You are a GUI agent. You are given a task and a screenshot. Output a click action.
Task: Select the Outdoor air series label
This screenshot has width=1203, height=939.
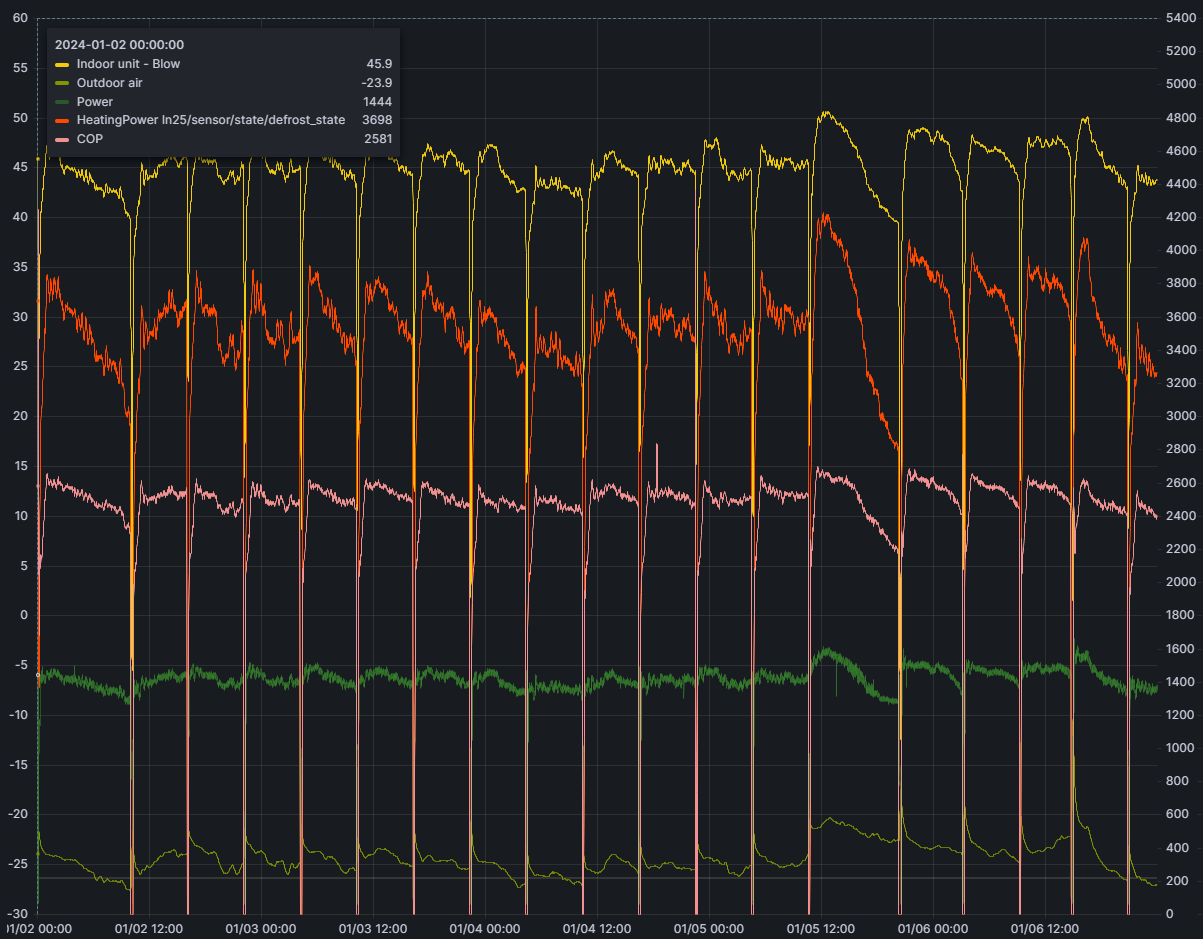coord(109,83)
